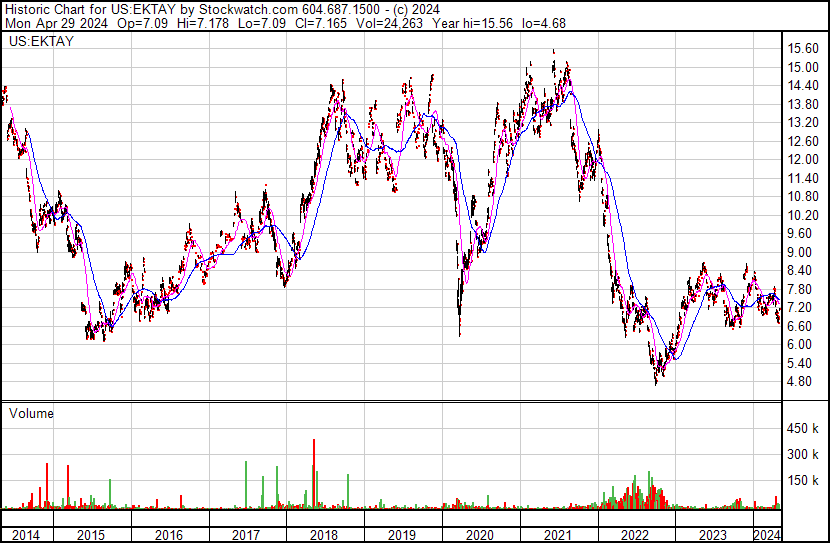
Task: Click the 300 k volume axis label
Action: (803, 455)
